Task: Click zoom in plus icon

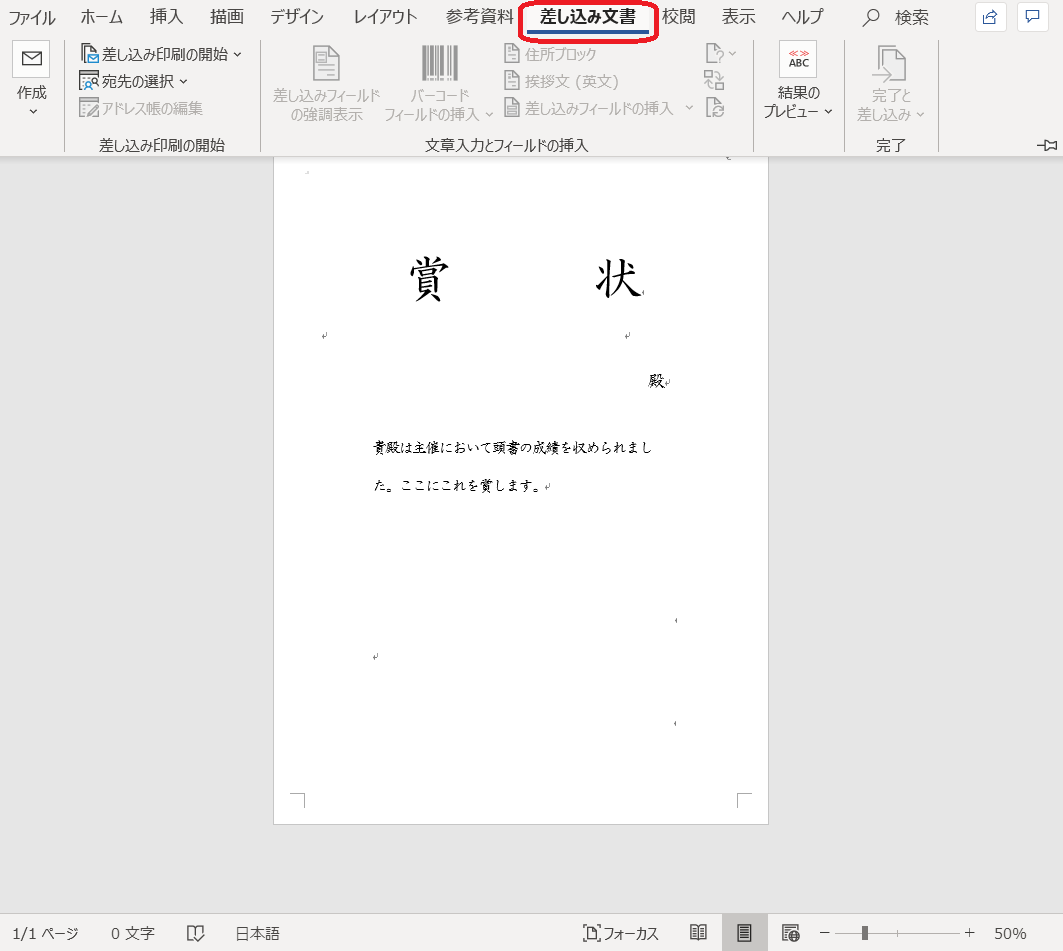Action: click(969, 933)
